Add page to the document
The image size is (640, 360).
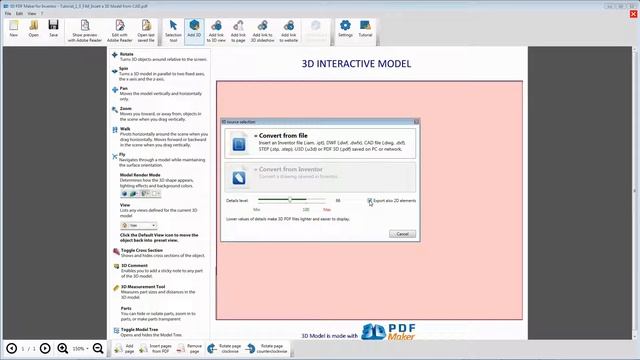point(124,348)
